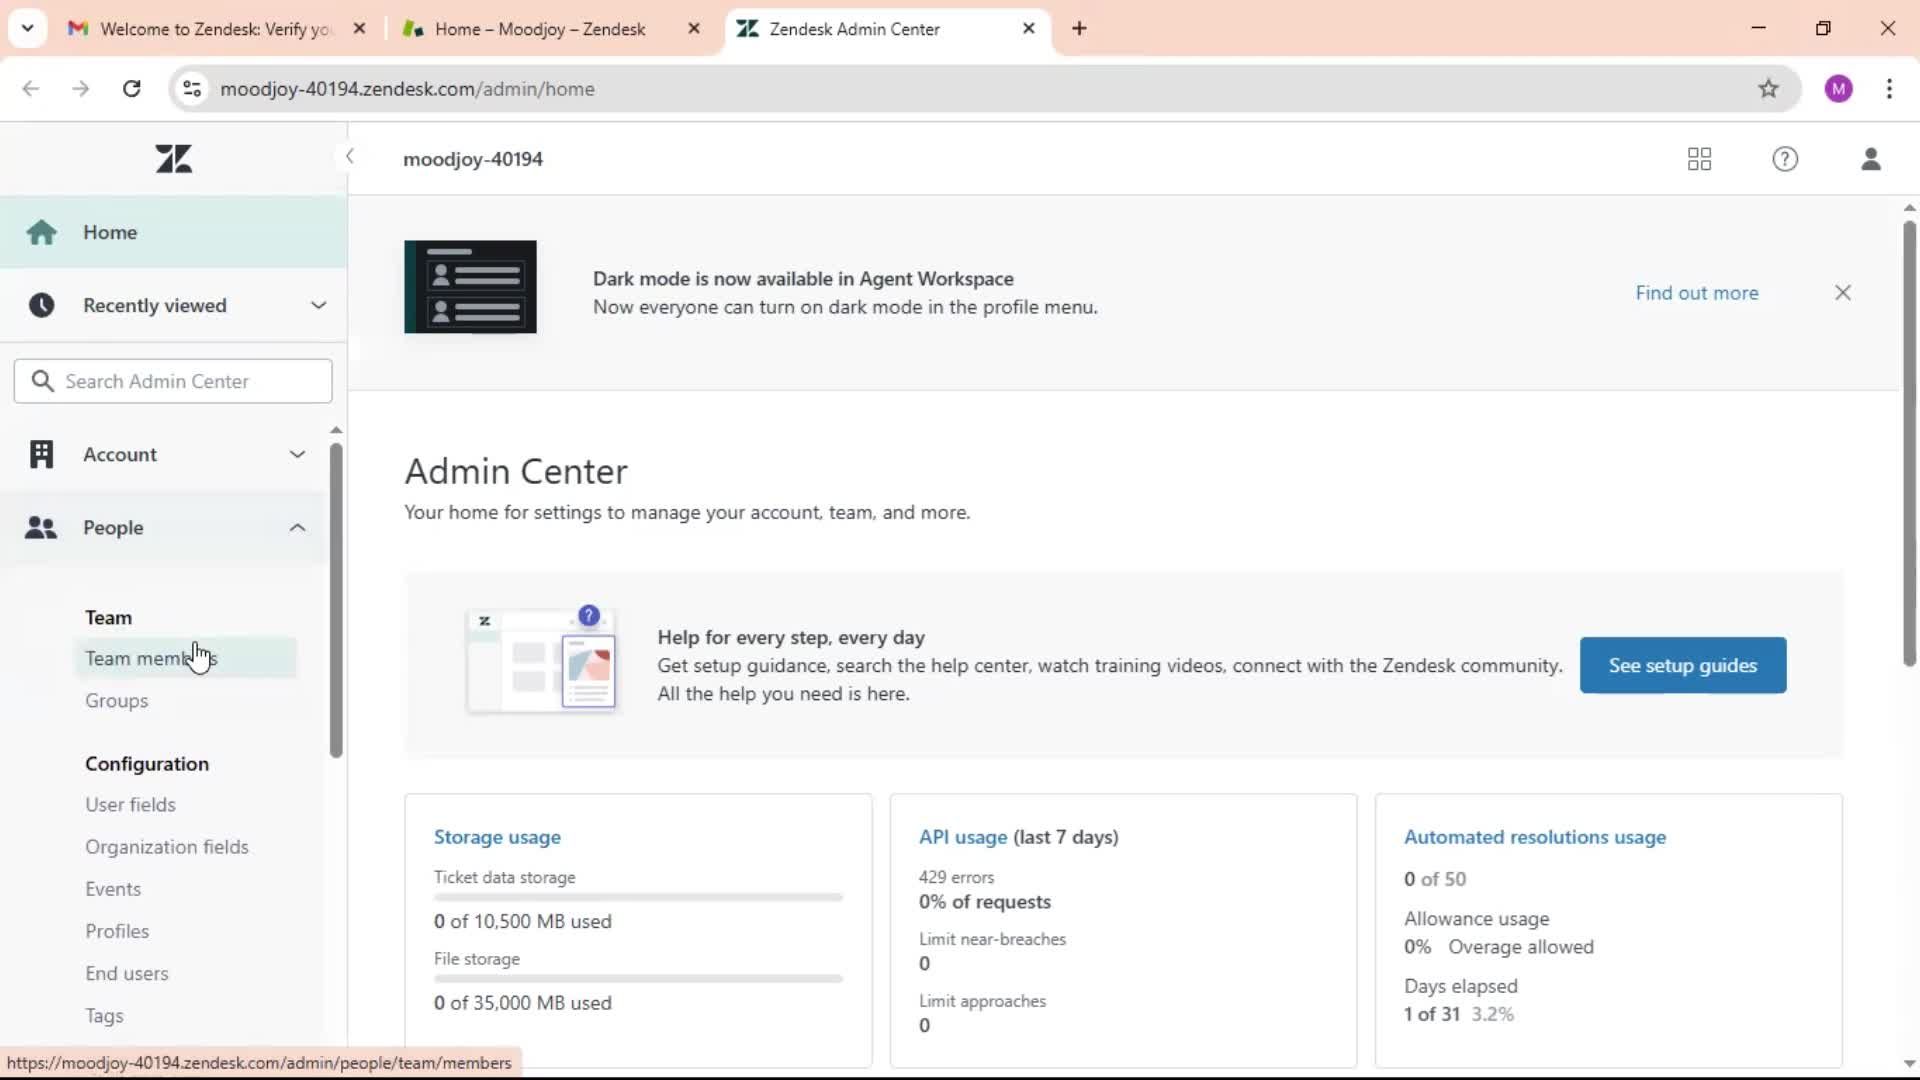
Task: Close the Gmail Welcome to Zendesk tab
Action: pyautogui.click(x=359, y=29)
